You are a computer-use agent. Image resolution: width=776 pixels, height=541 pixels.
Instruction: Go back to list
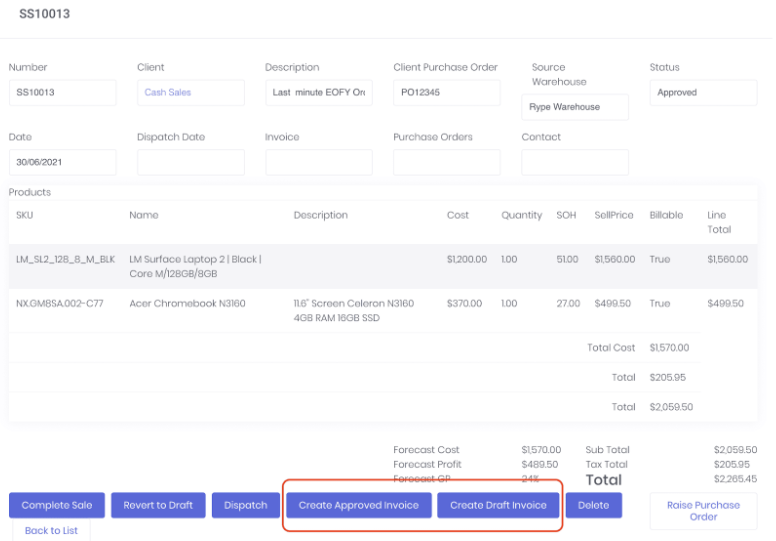(51, 530)
